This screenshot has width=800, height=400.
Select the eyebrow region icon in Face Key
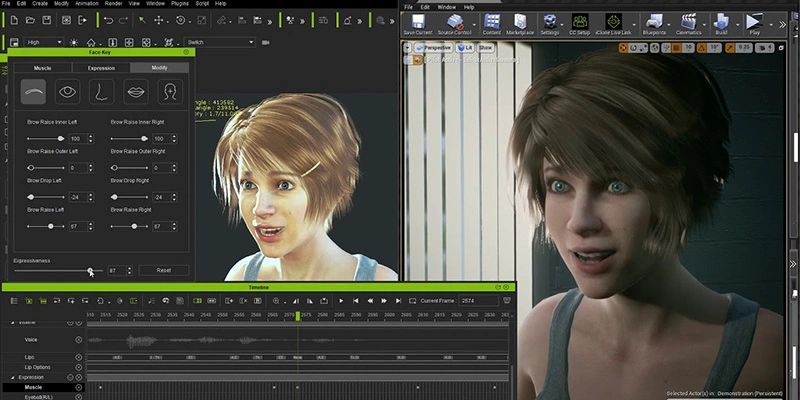coord(33,92)
